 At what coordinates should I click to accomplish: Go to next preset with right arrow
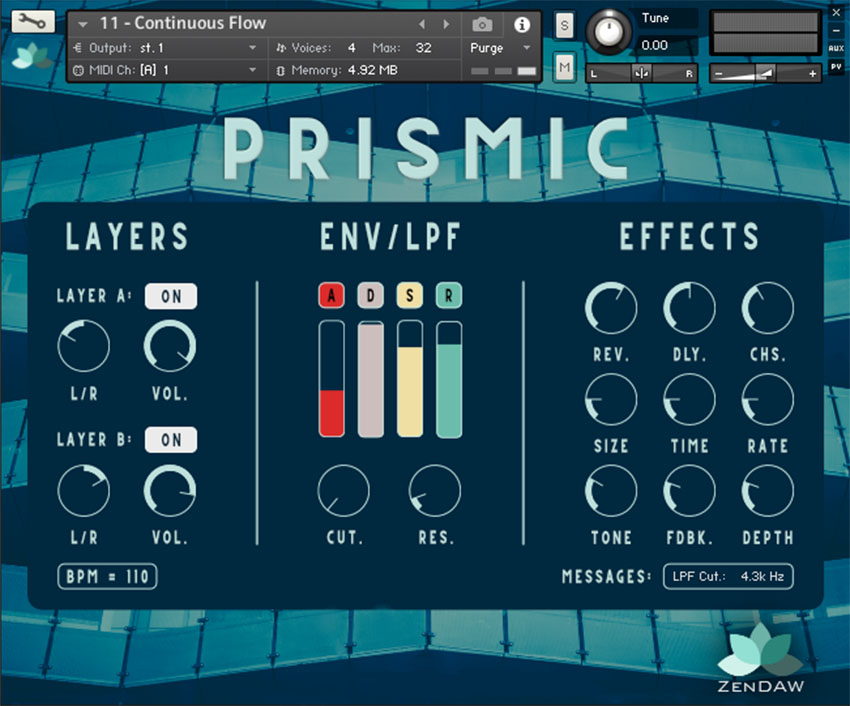pos(446,24)
